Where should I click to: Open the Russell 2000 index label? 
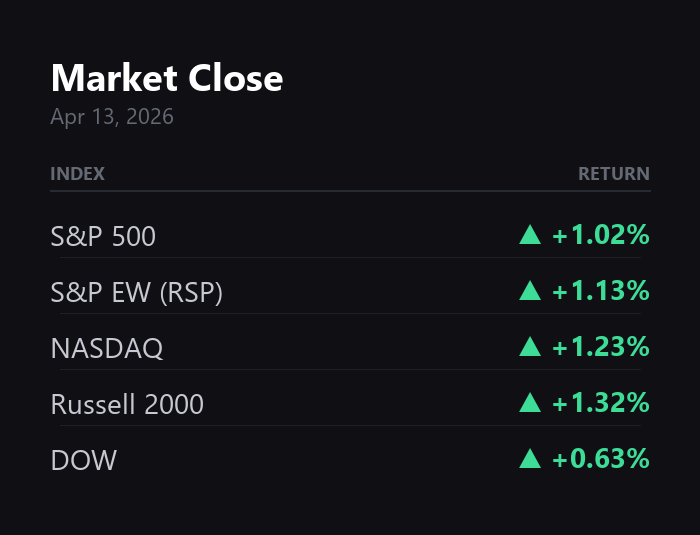[127, 404]
